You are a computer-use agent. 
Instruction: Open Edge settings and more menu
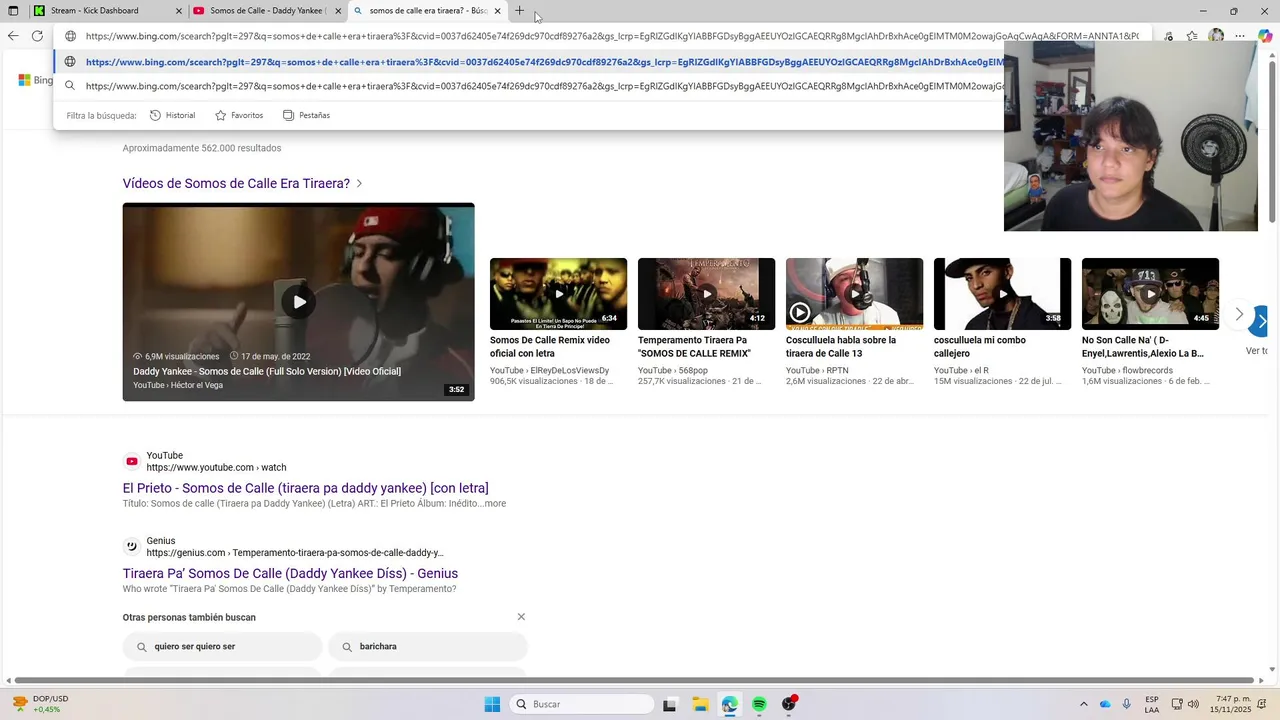tap(1240, 36)
